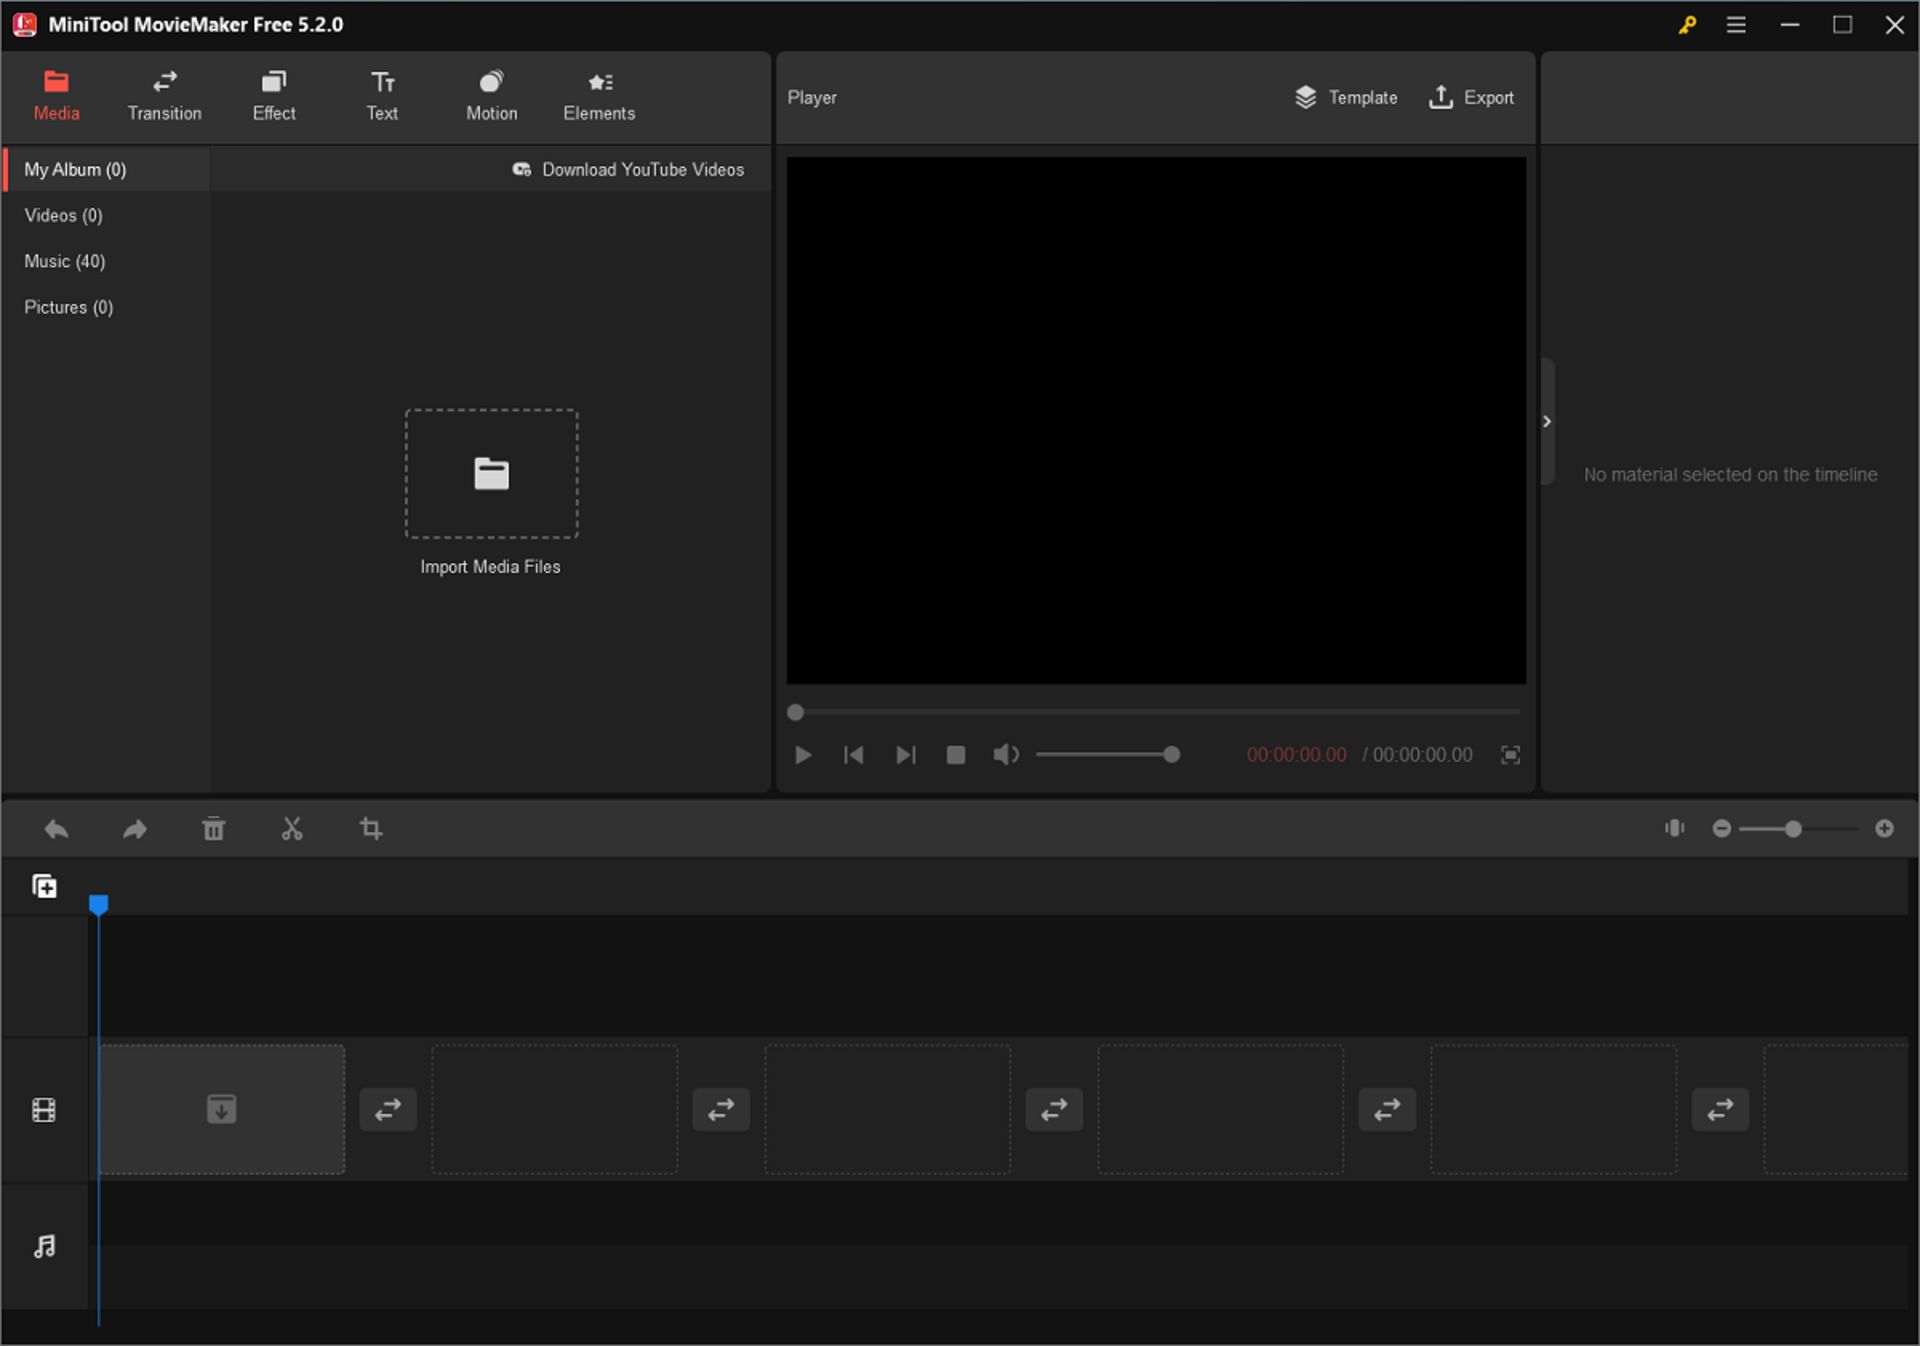Select the Effect panel
1920x1346 pixels.
[x=273, y=95]
